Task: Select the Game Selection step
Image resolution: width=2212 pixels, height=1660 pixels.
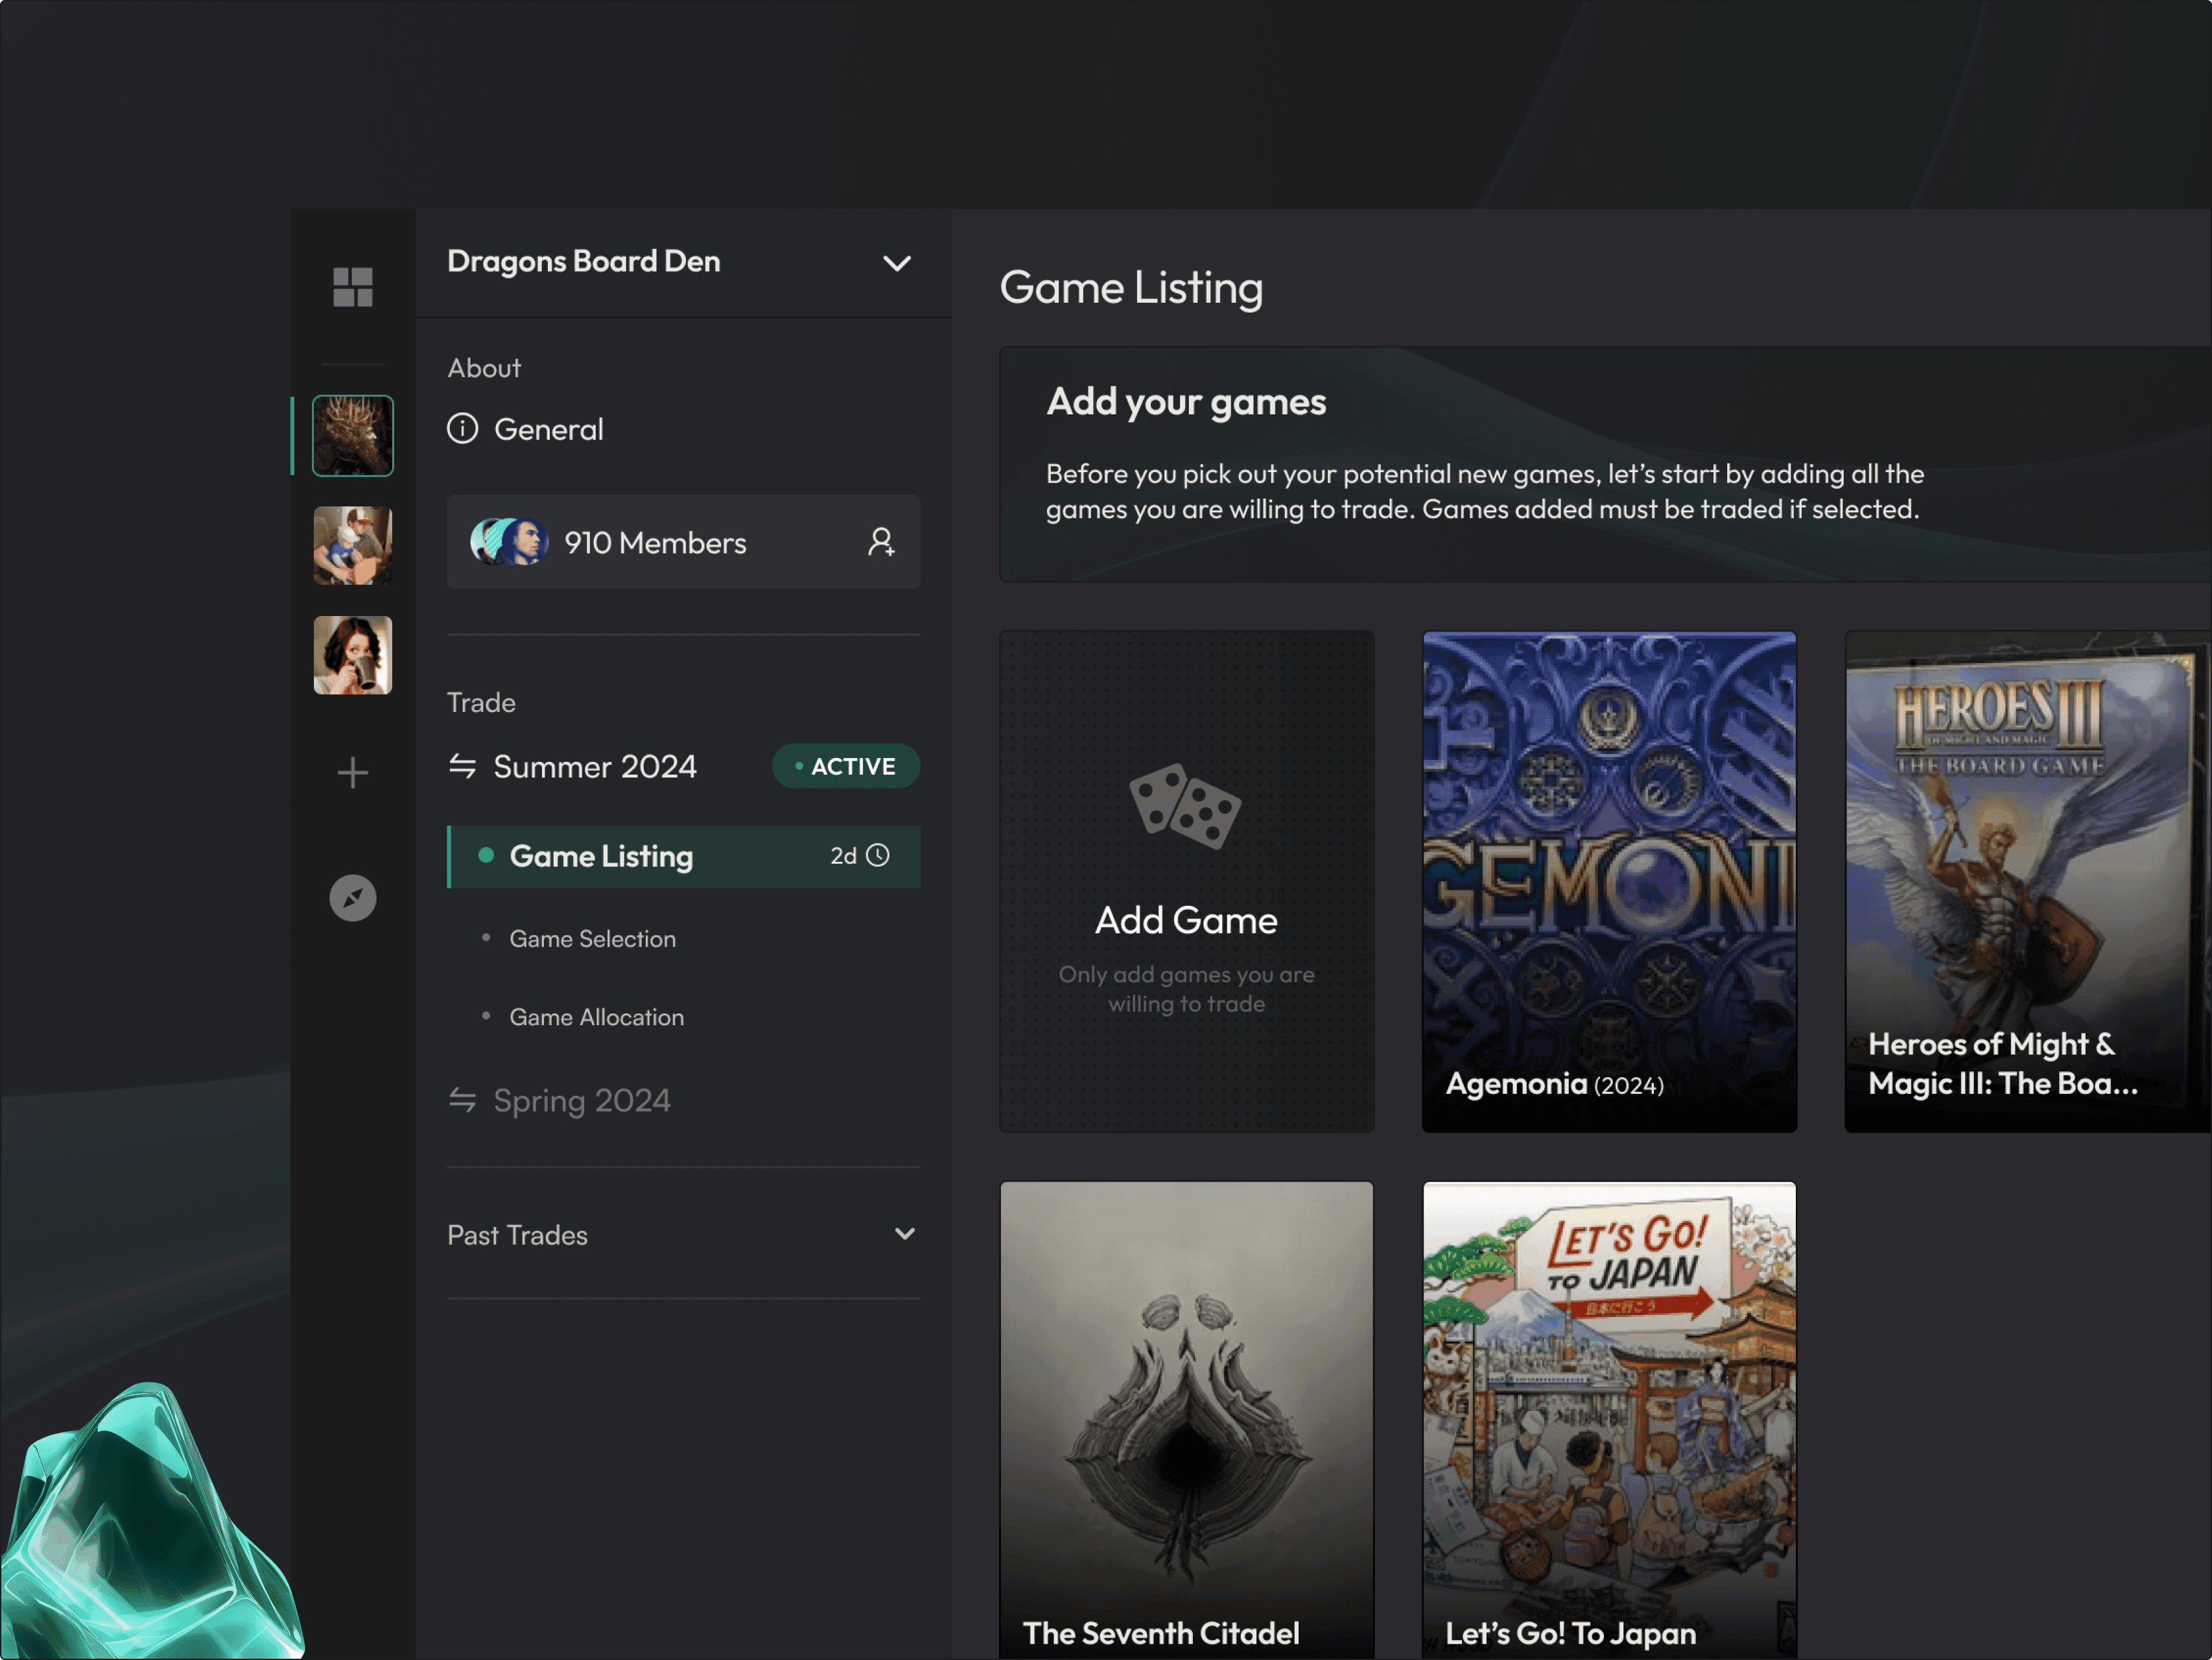Action: click(x=592, y=939)
